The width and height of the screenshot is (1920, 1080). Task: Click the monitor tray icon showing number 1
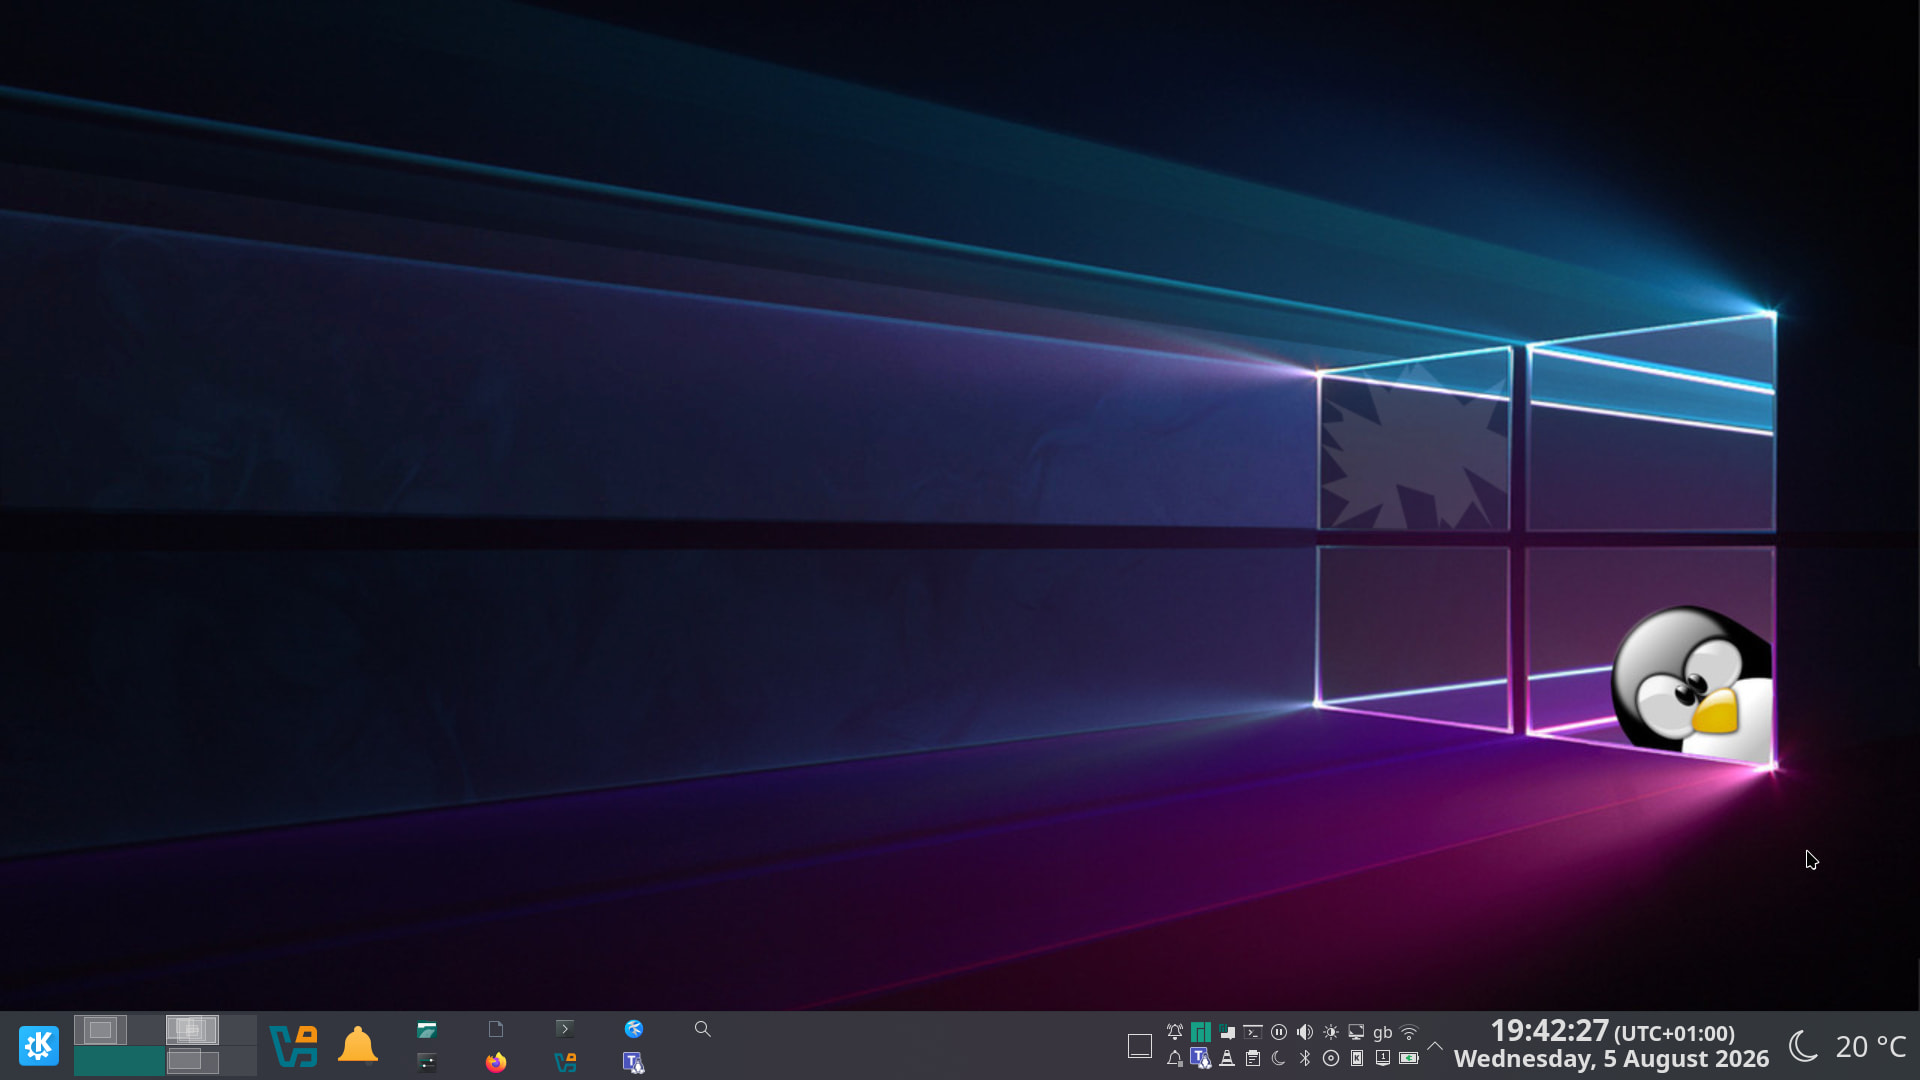tap(1383, 1058)
